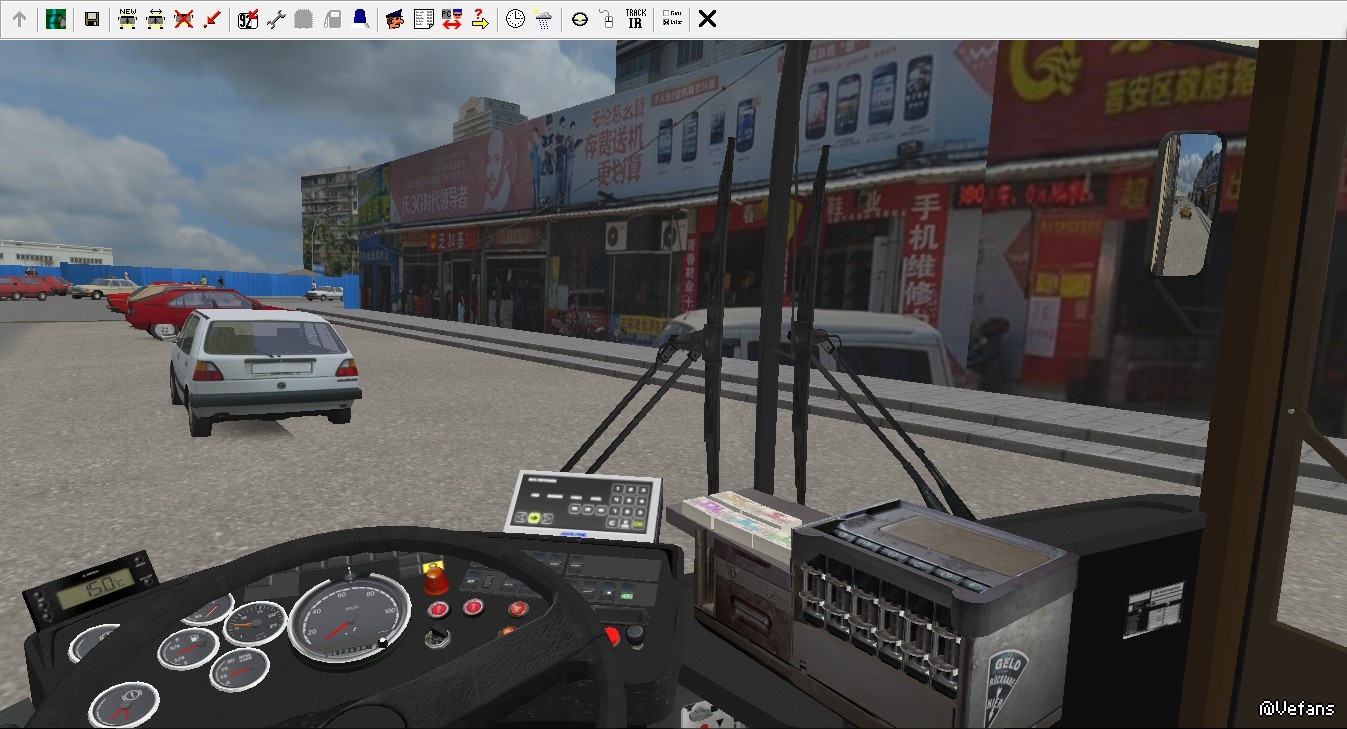Click the red question mark help icon
Image resolution: width=1347 pixels, height=729 pixels.
[x=479, y=19]
